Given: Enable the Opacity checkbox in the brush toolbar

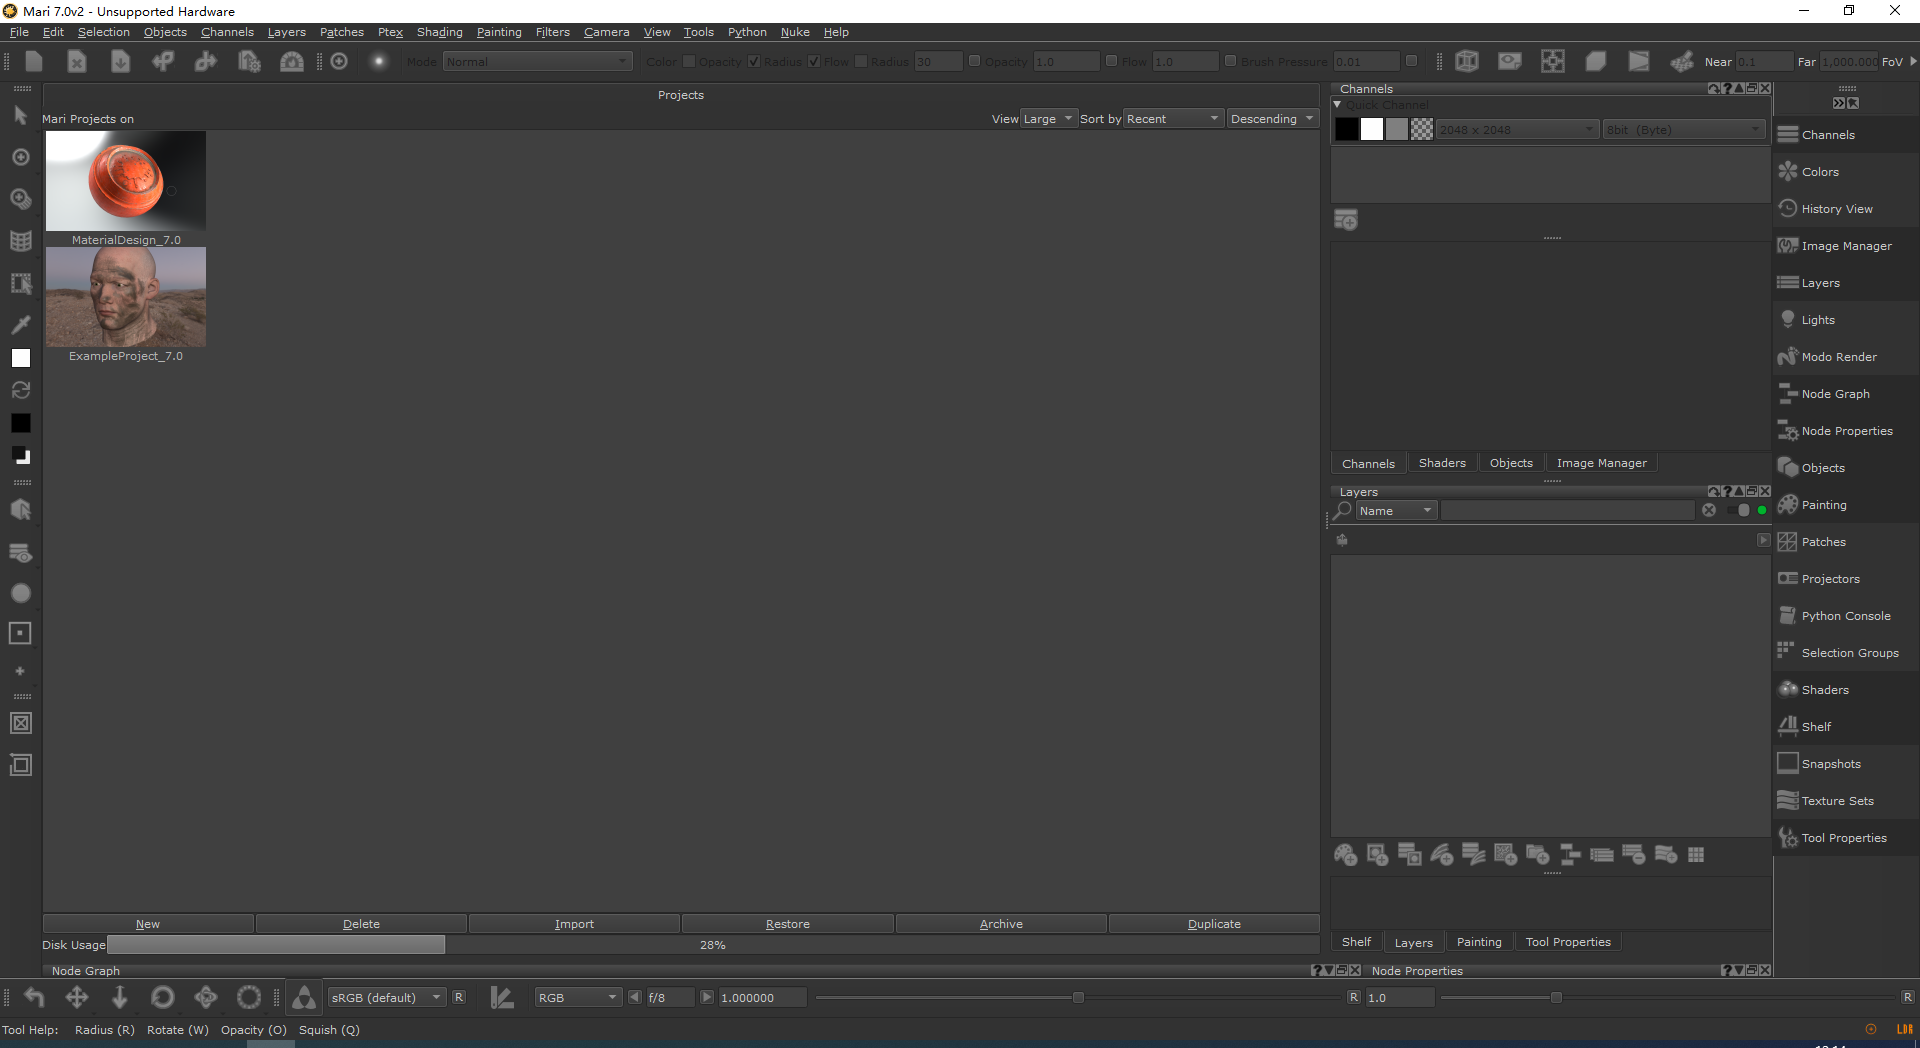Looking at the screenshot, I should pos(687,61).
